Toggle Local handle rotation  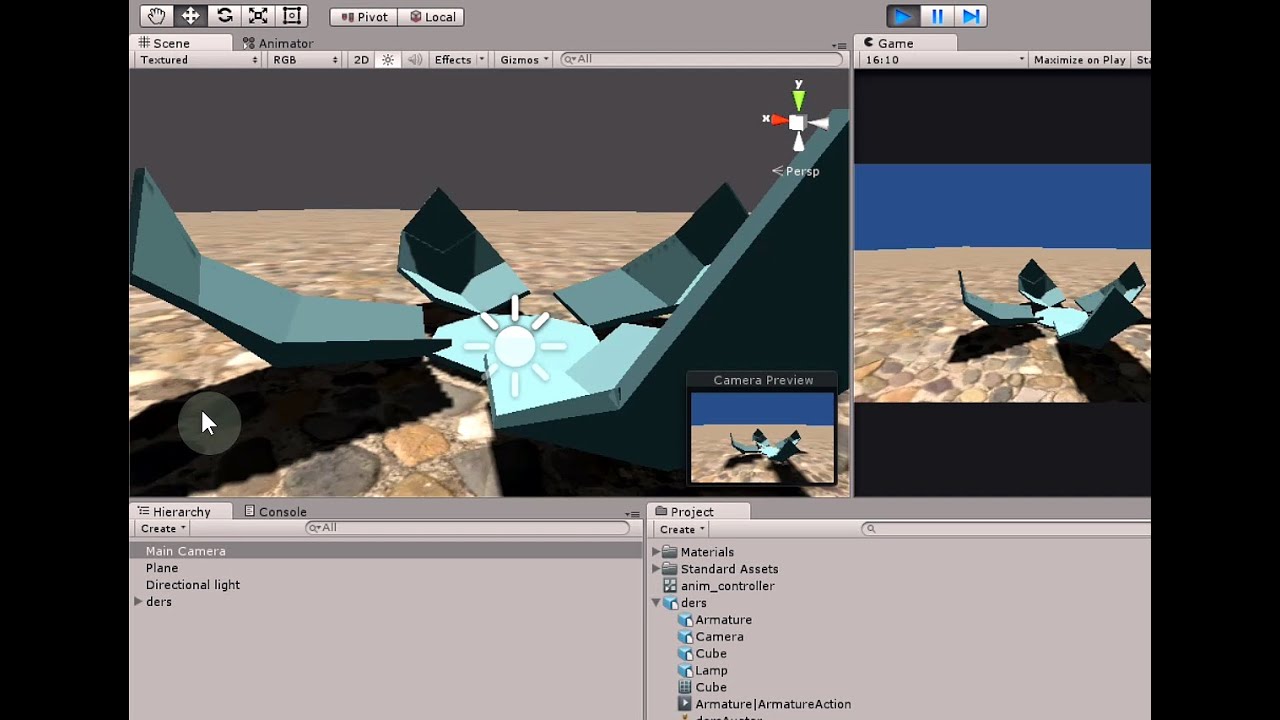pos(432,17)
